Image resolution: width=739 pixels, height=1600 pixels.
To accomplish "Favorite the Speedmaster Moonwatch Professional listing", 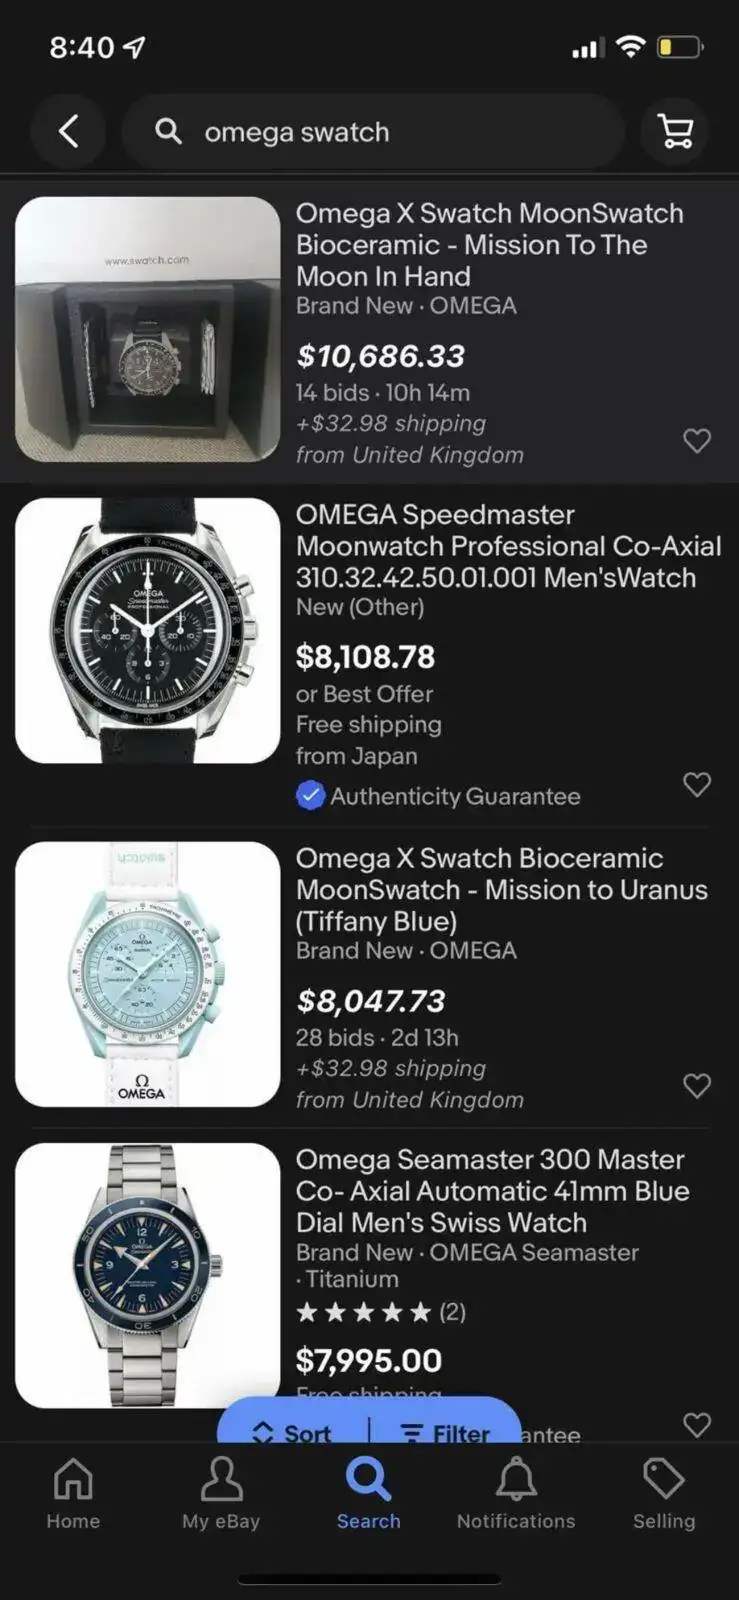I will (697, 784).
